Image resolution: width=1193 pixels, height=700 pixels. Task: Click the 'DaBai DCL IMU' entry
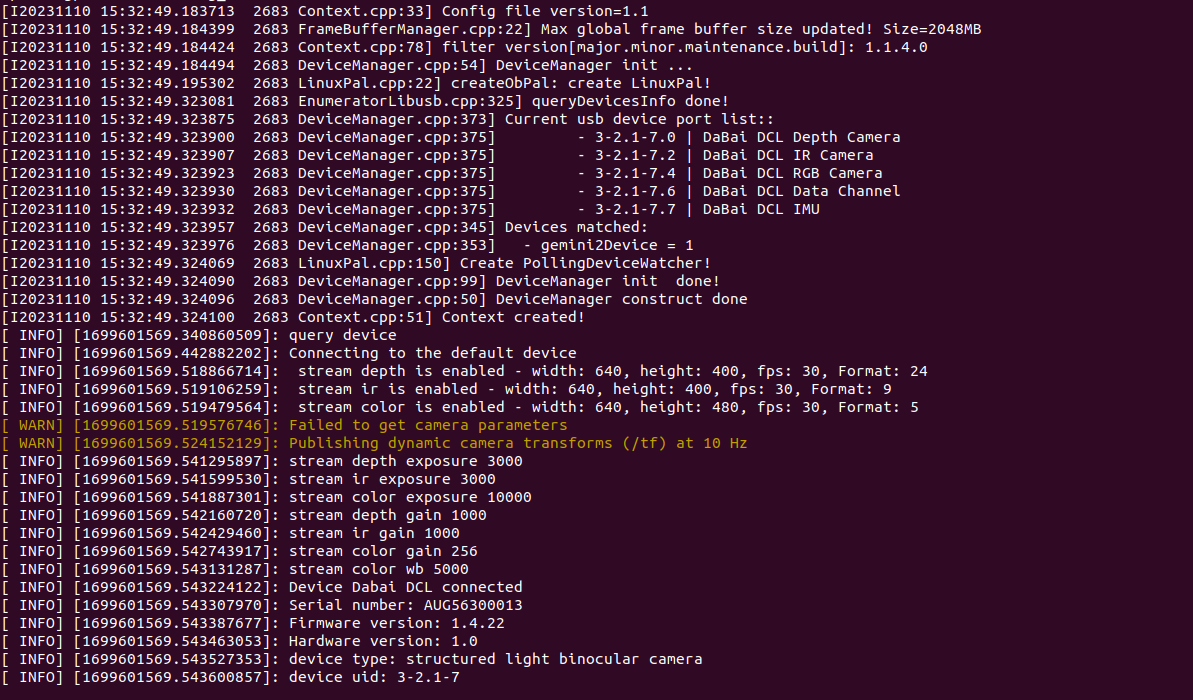point(761,209)
